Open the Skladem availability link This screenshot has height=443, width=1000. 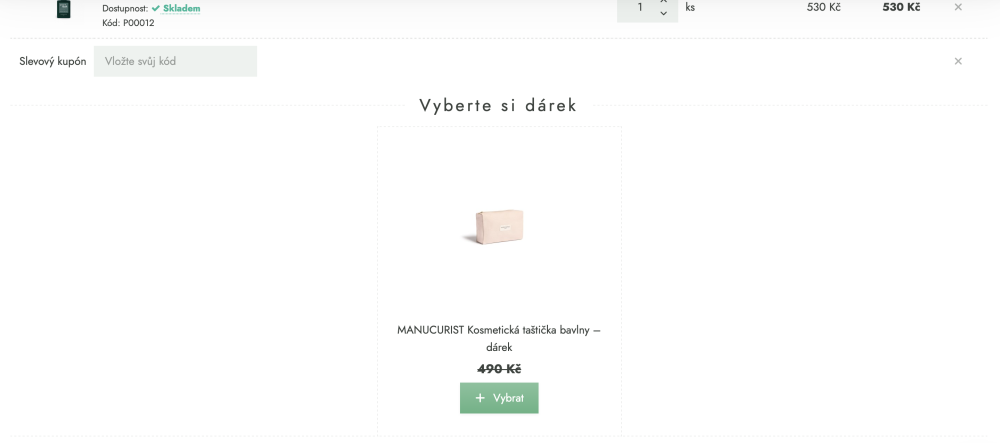point(182,8)
